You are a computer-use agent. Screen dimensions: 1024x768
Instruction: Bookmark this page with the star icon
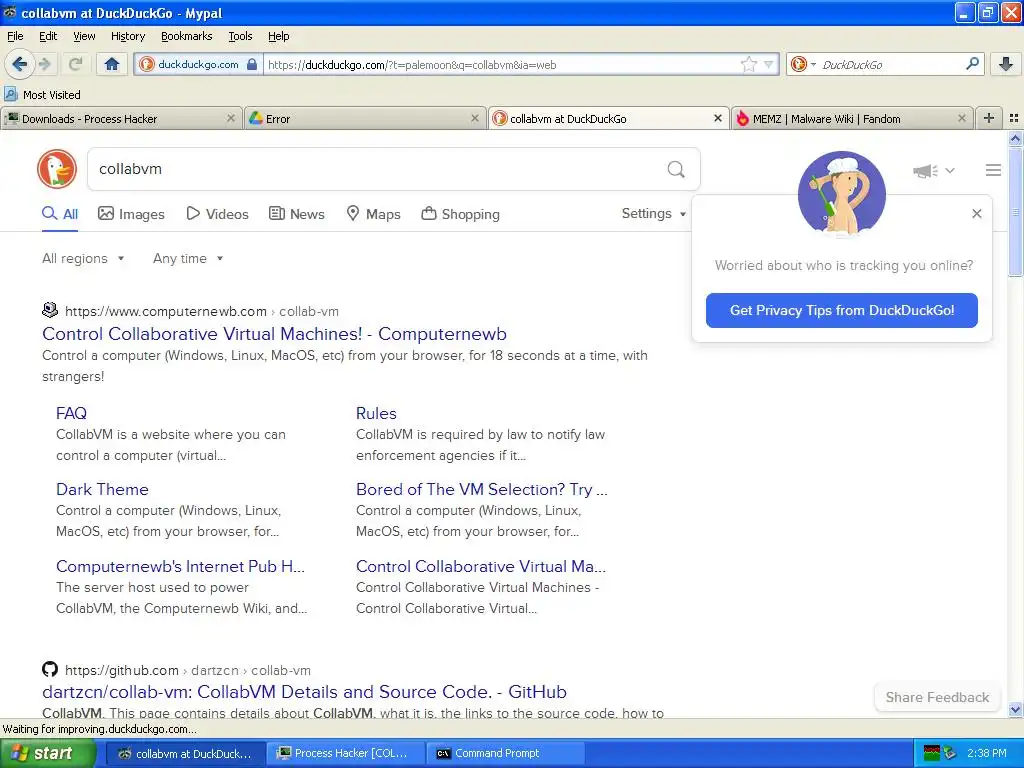tap(748, 65)
